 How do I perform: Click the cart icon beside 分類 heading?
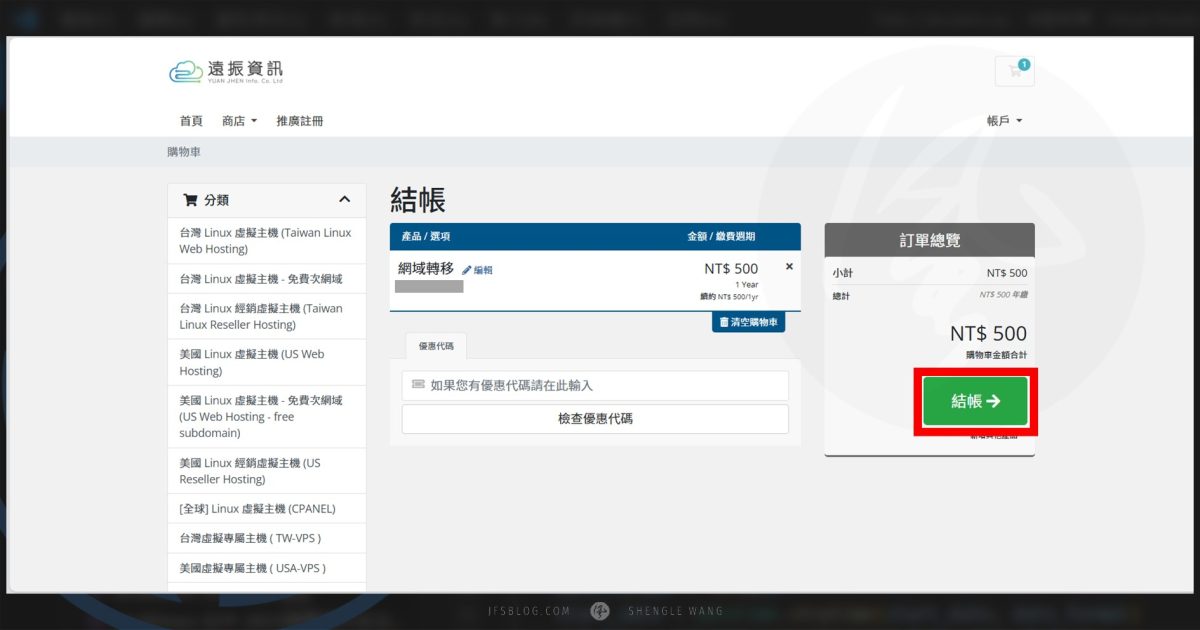click(x=188, y=198)
